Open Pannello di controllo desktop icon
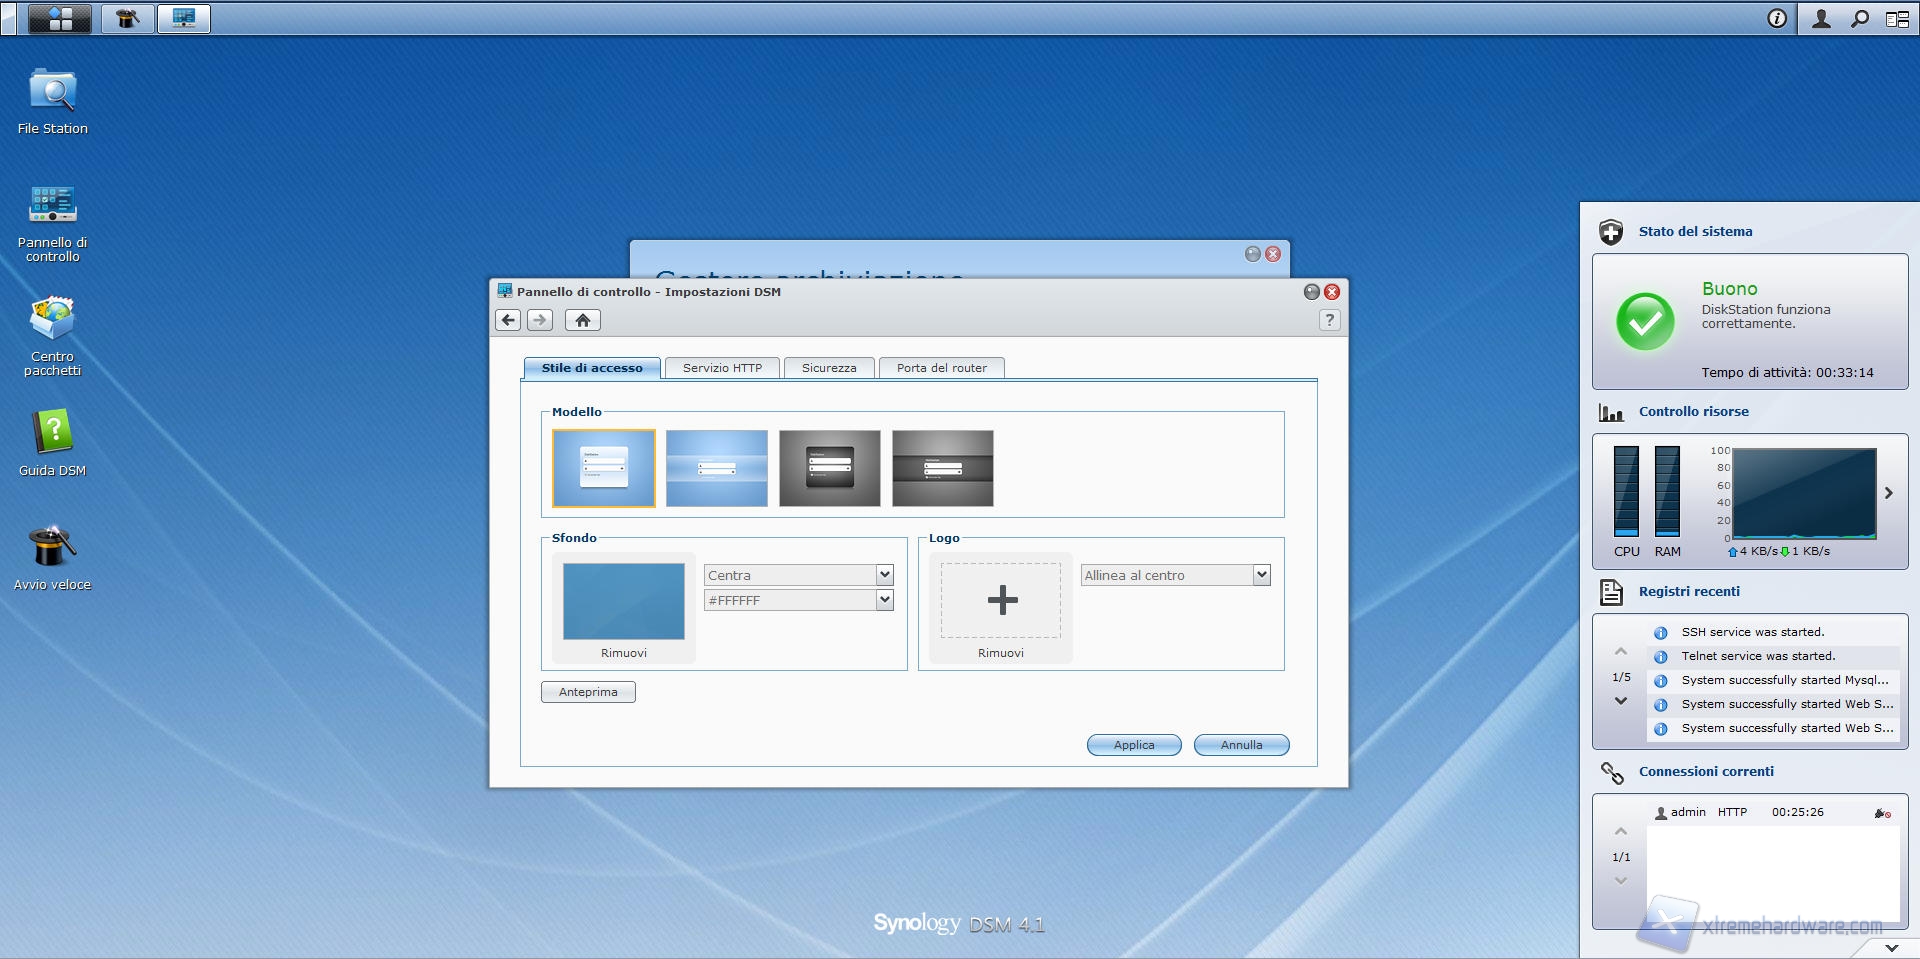 (52, 207)
